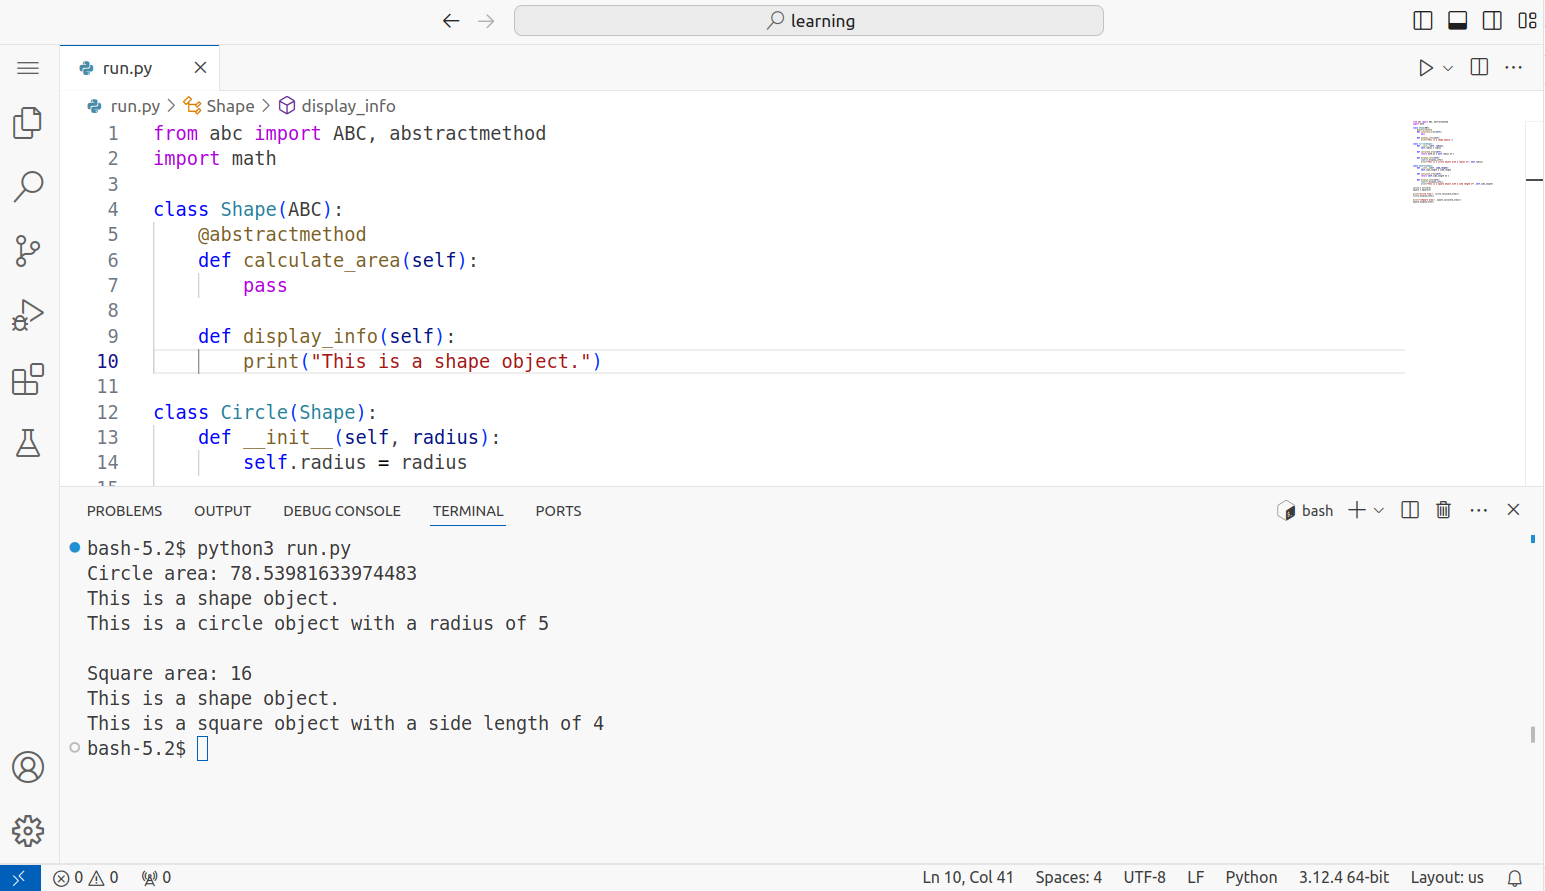Open the Explorer view in activity bar
This screenshot has width=1545, height=891.
(28, 123)
